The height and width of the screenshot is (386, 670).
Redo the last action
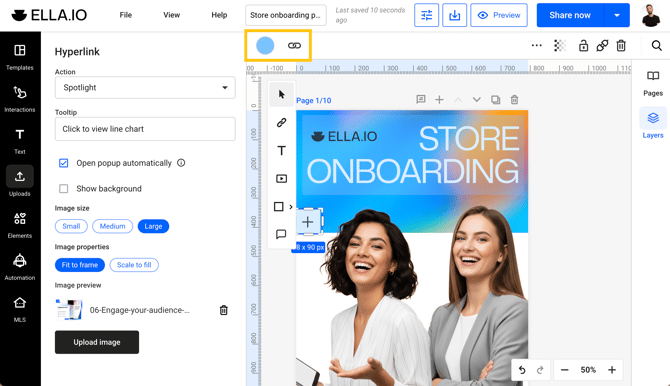(540, 370)
